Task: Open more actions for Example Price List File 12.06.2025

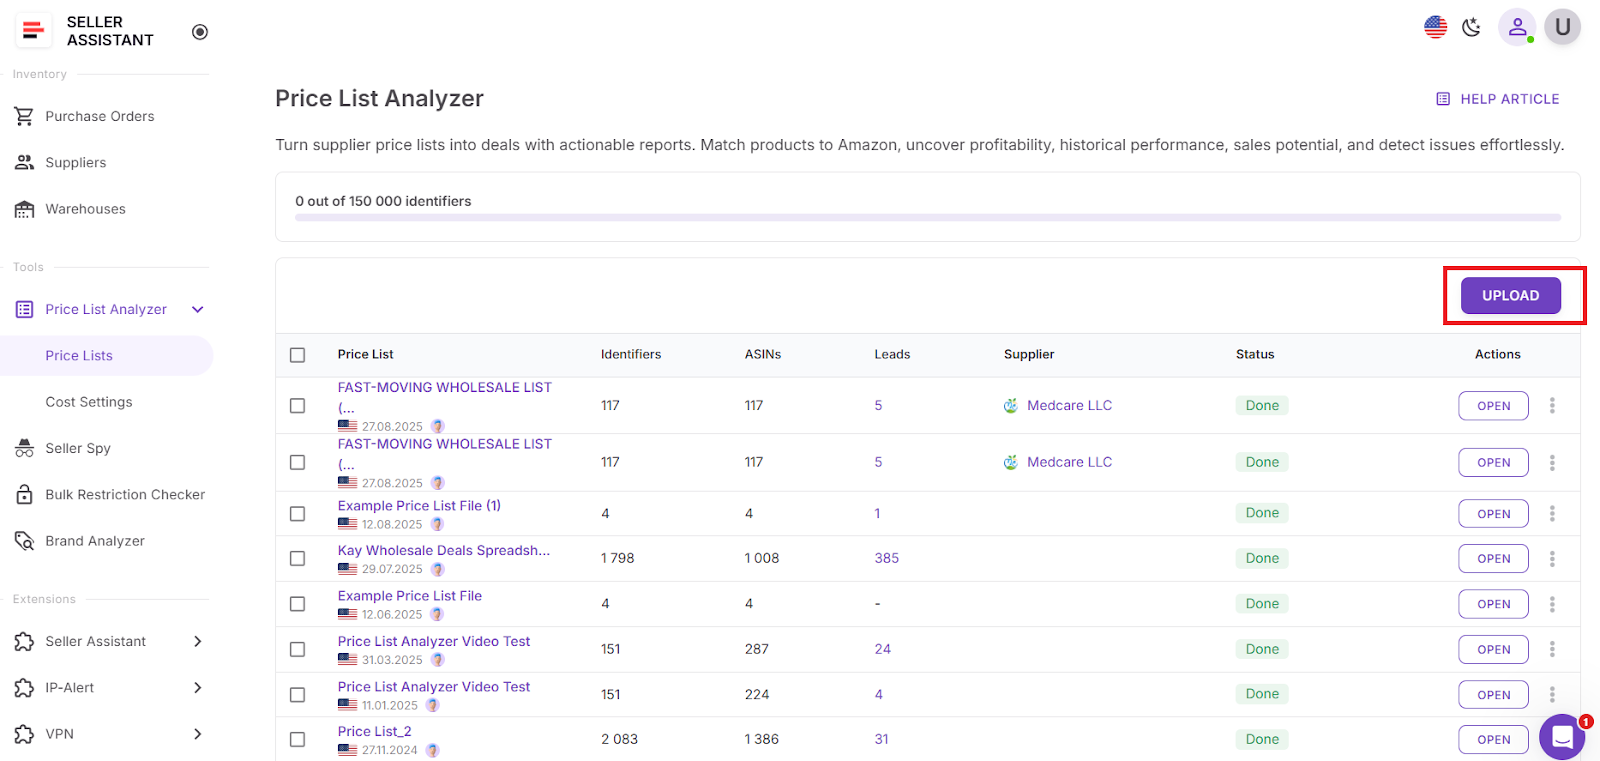Action: click(x=1552, y=604)
